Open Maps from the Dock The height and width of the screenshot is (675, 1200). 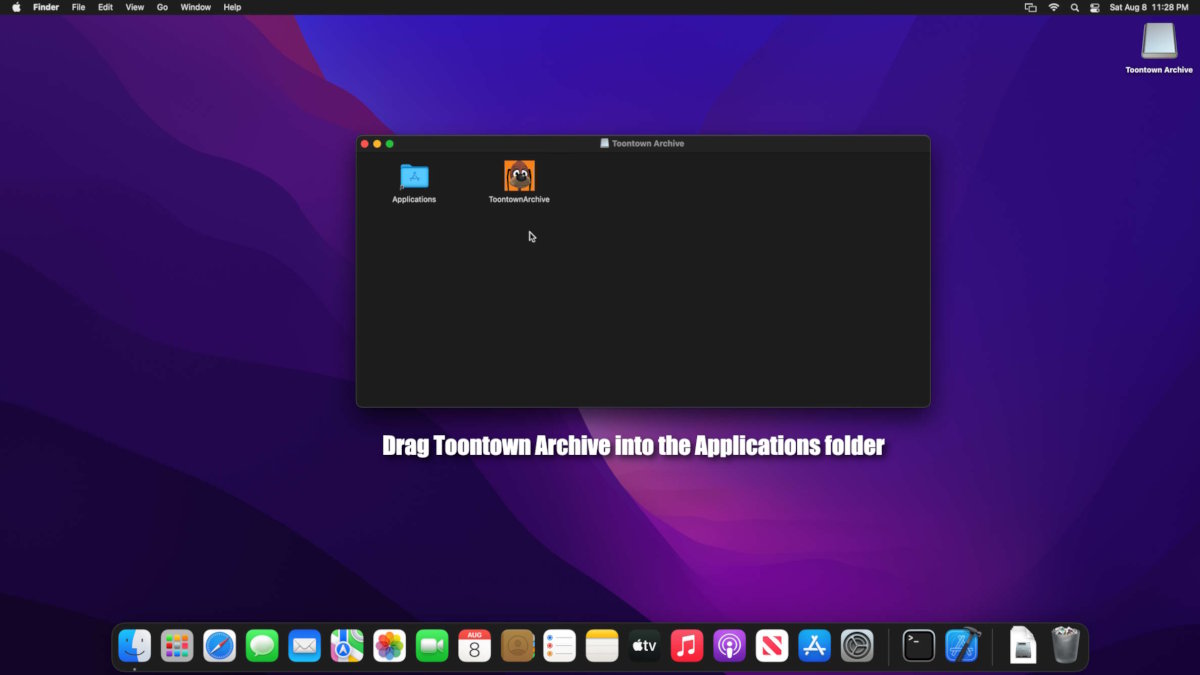[347, 646]
